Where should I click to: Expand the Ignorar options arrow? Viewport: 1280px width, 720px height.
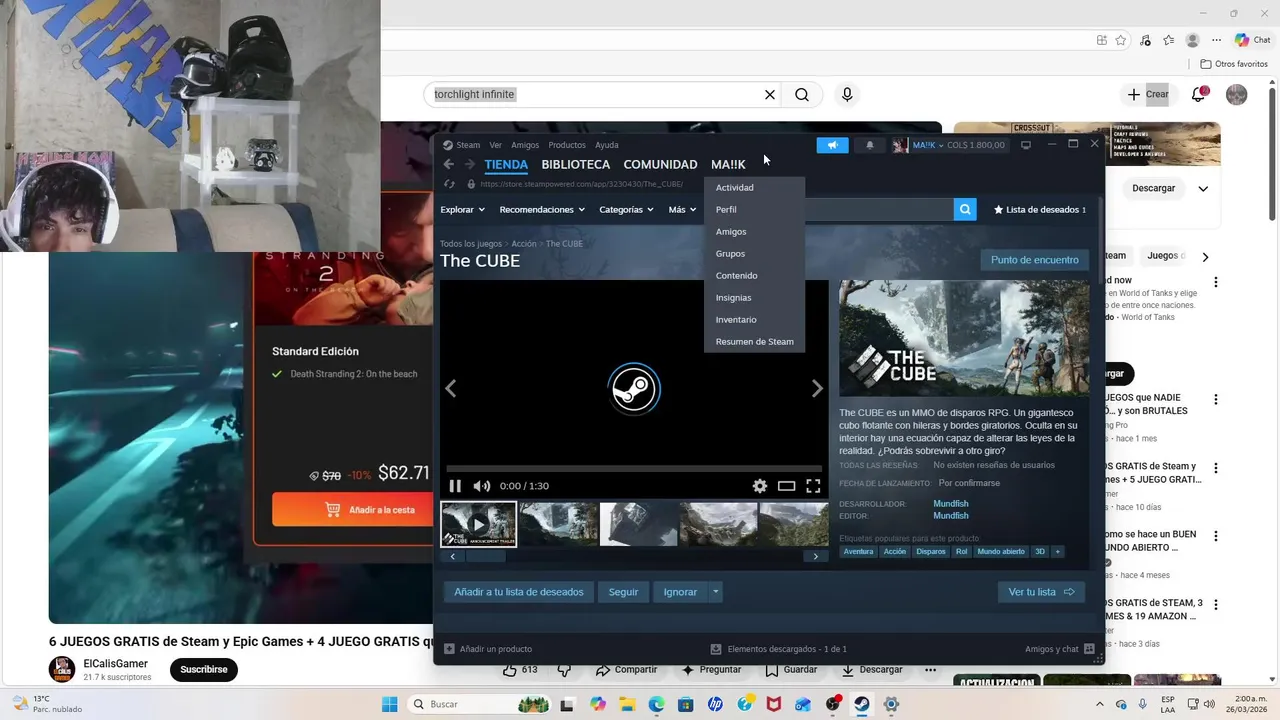715,592
